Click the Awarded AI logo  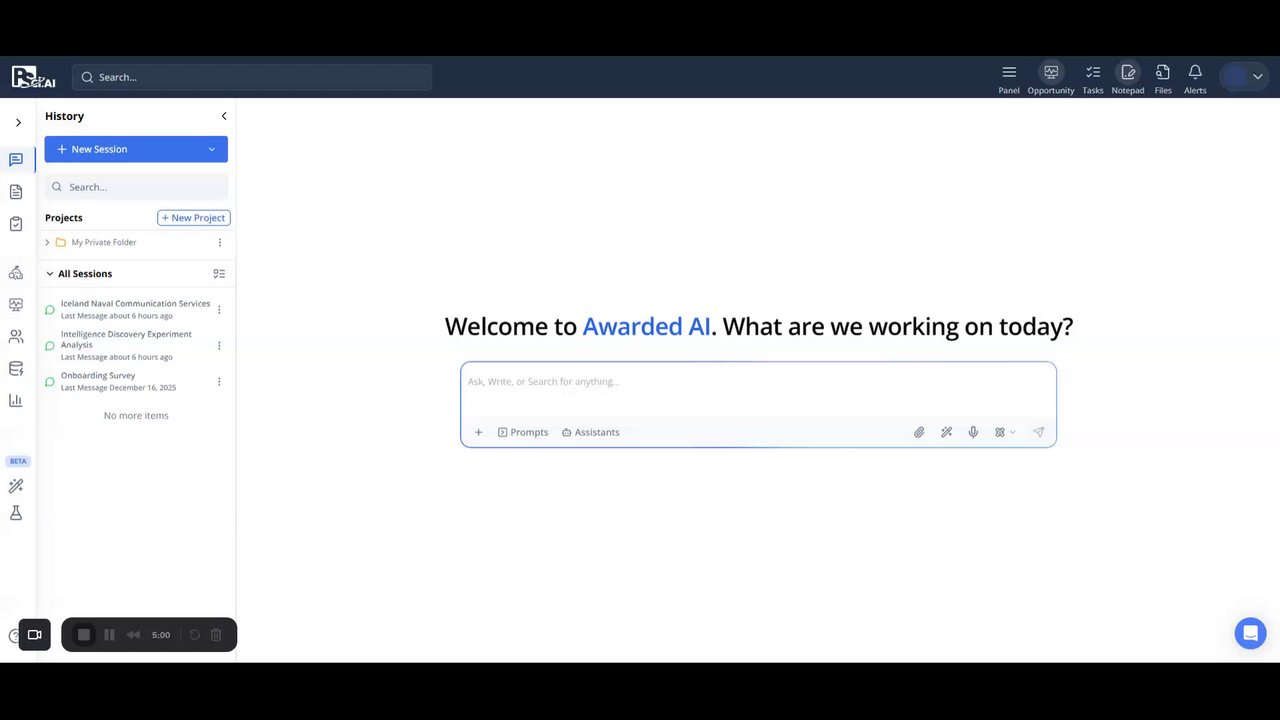click(33, 77)
